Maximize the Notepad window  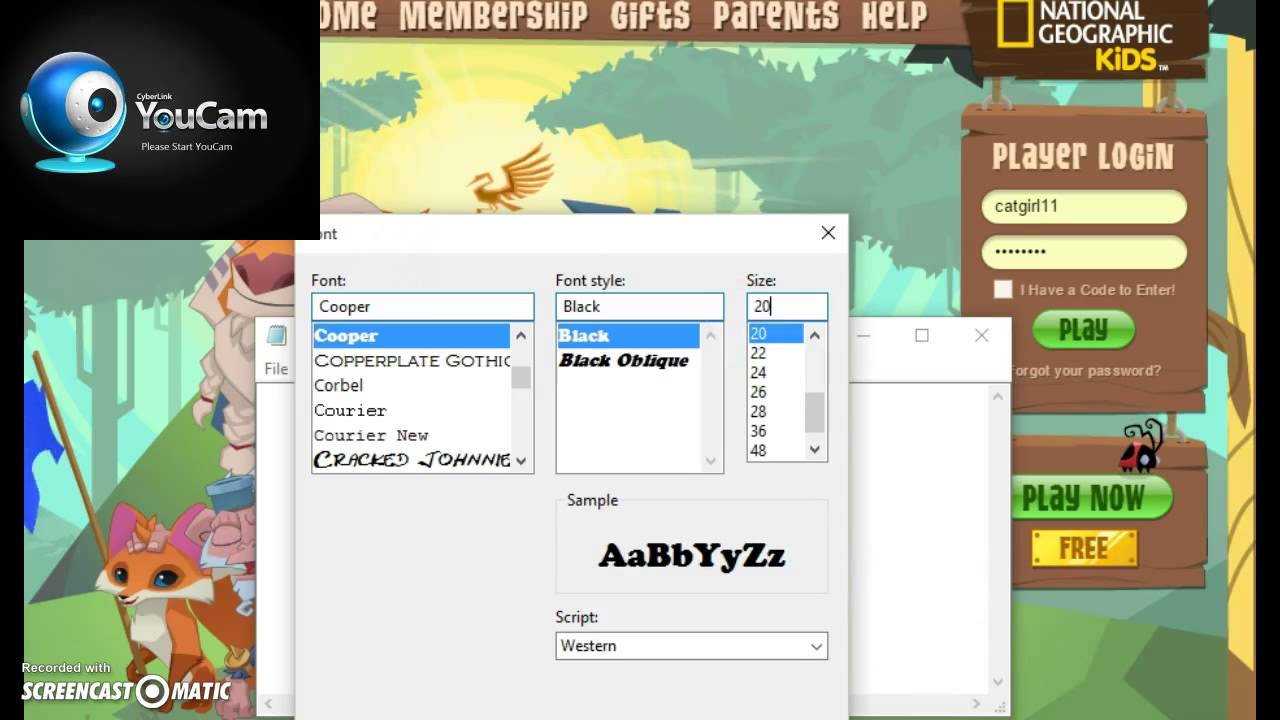coord(922,335)
